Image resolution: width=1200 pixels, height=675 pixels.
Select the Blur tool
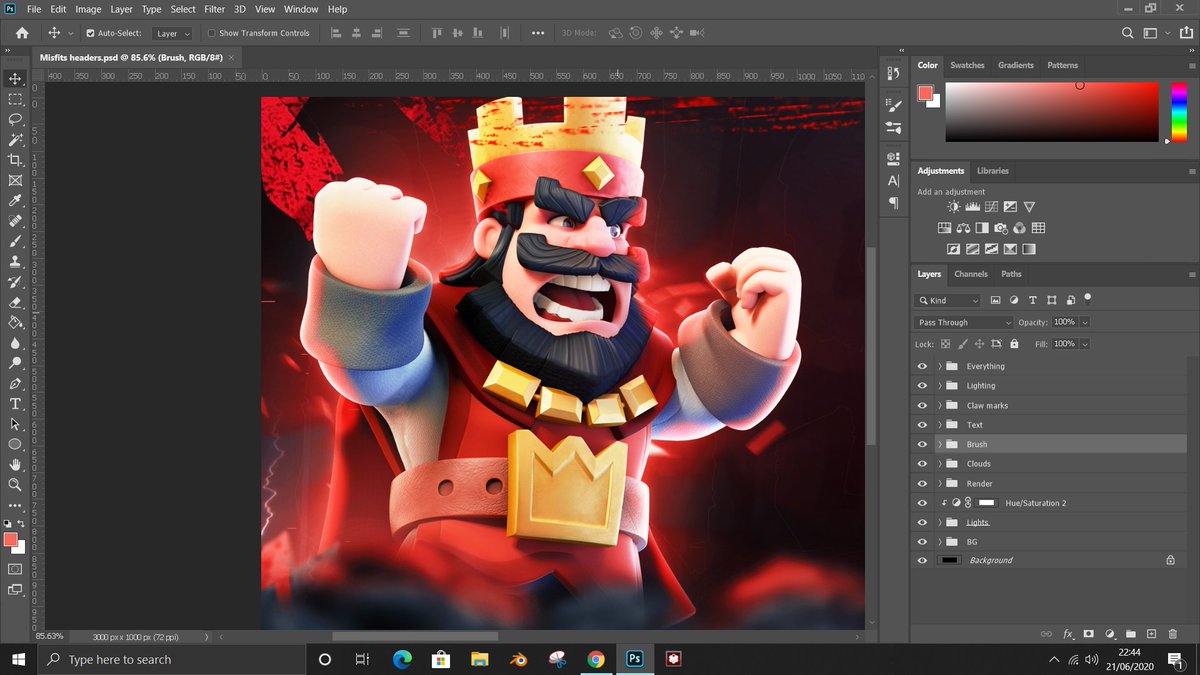(15, 343)
